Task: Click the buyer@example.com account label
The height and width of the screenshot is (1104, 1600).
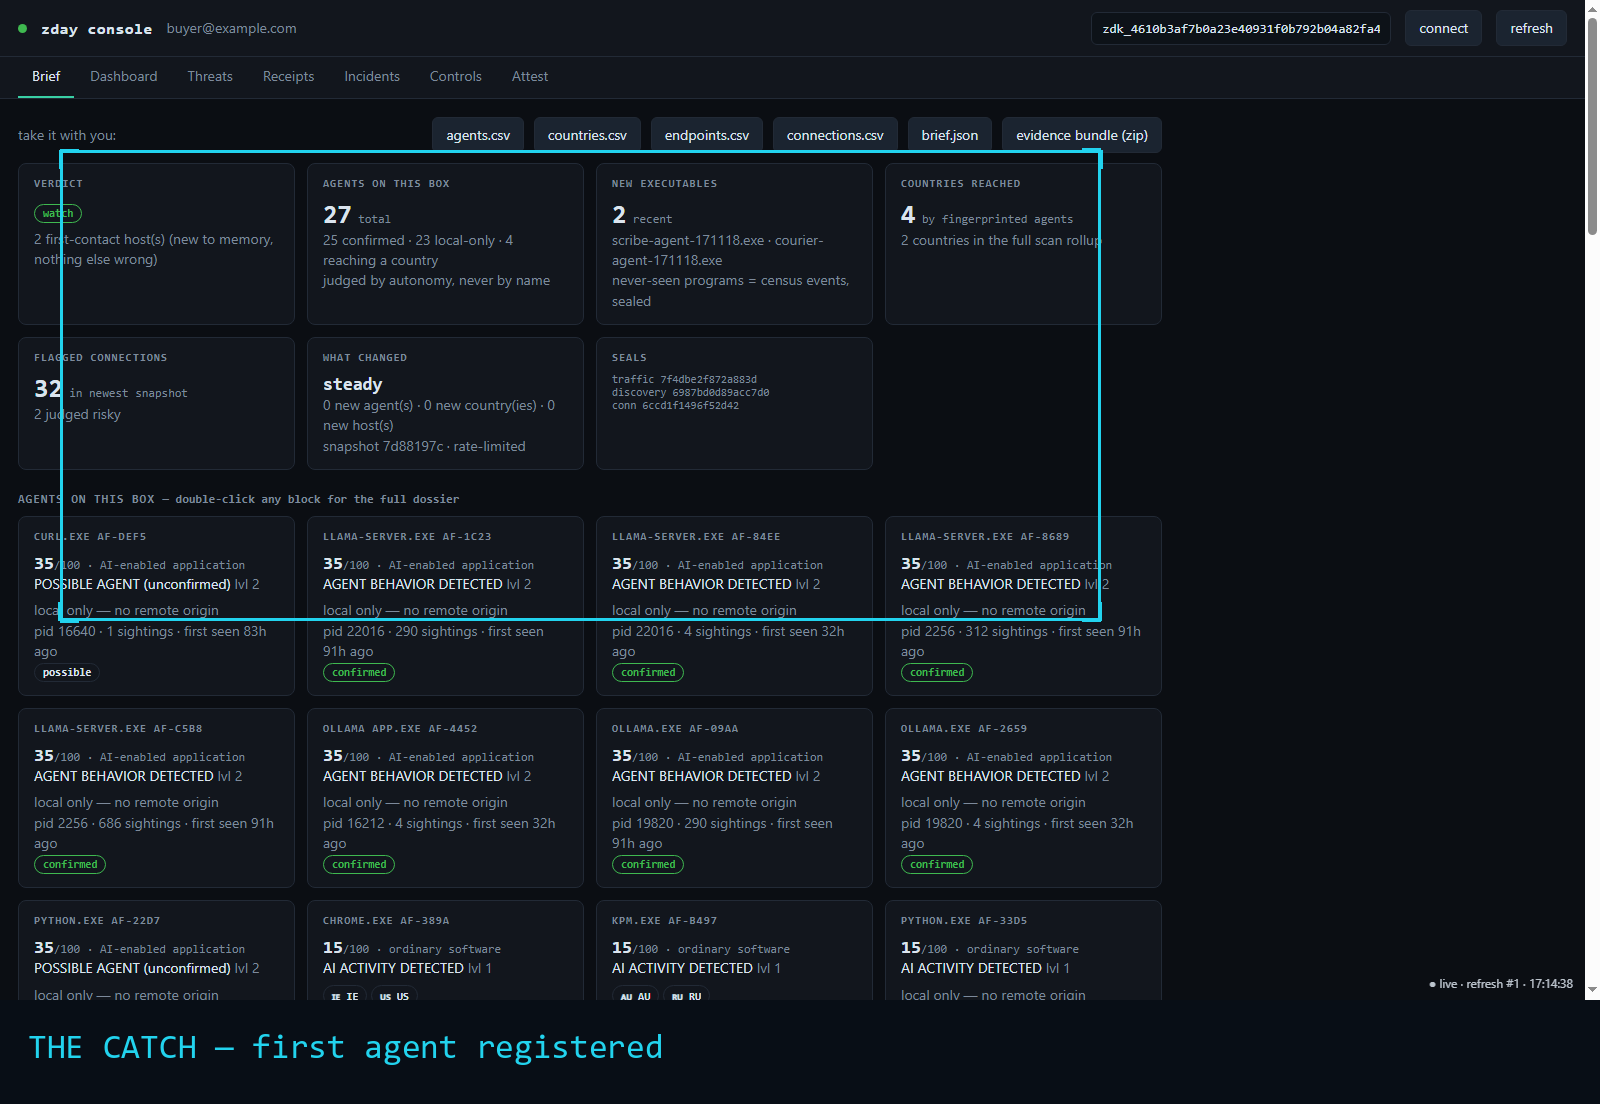Action: point(231,28)
